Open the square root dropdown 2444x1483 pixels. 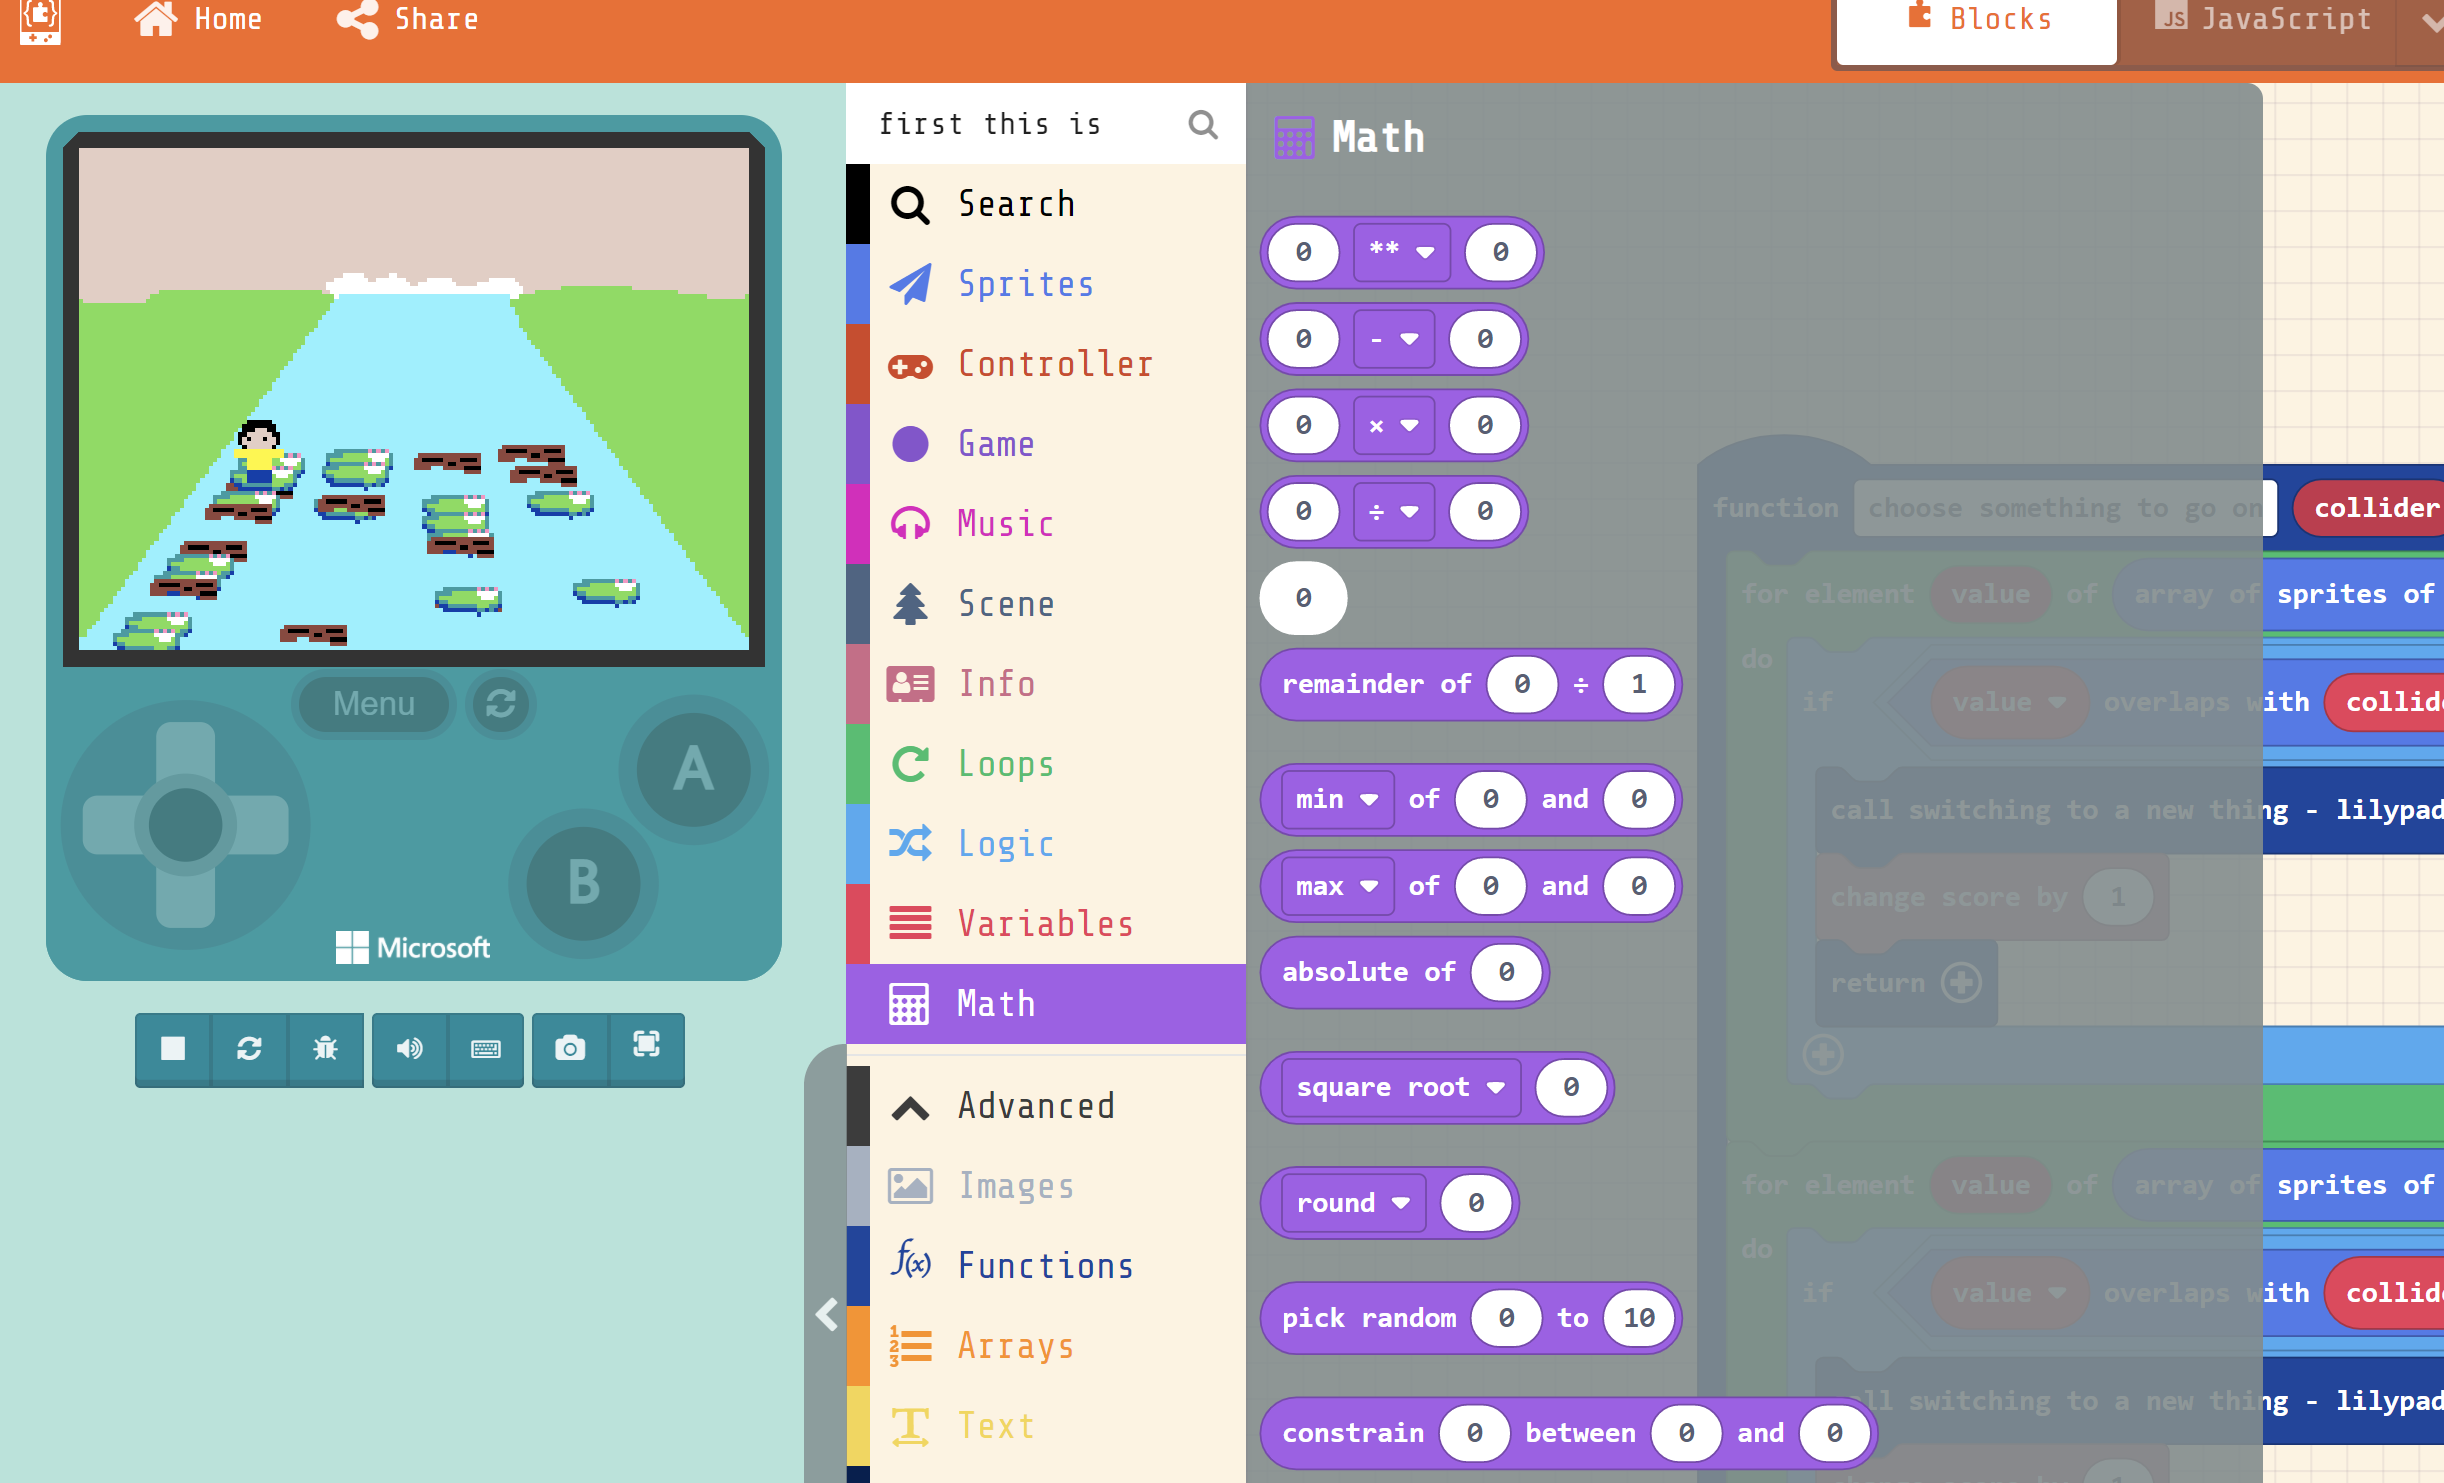tap(1401, 1087)
